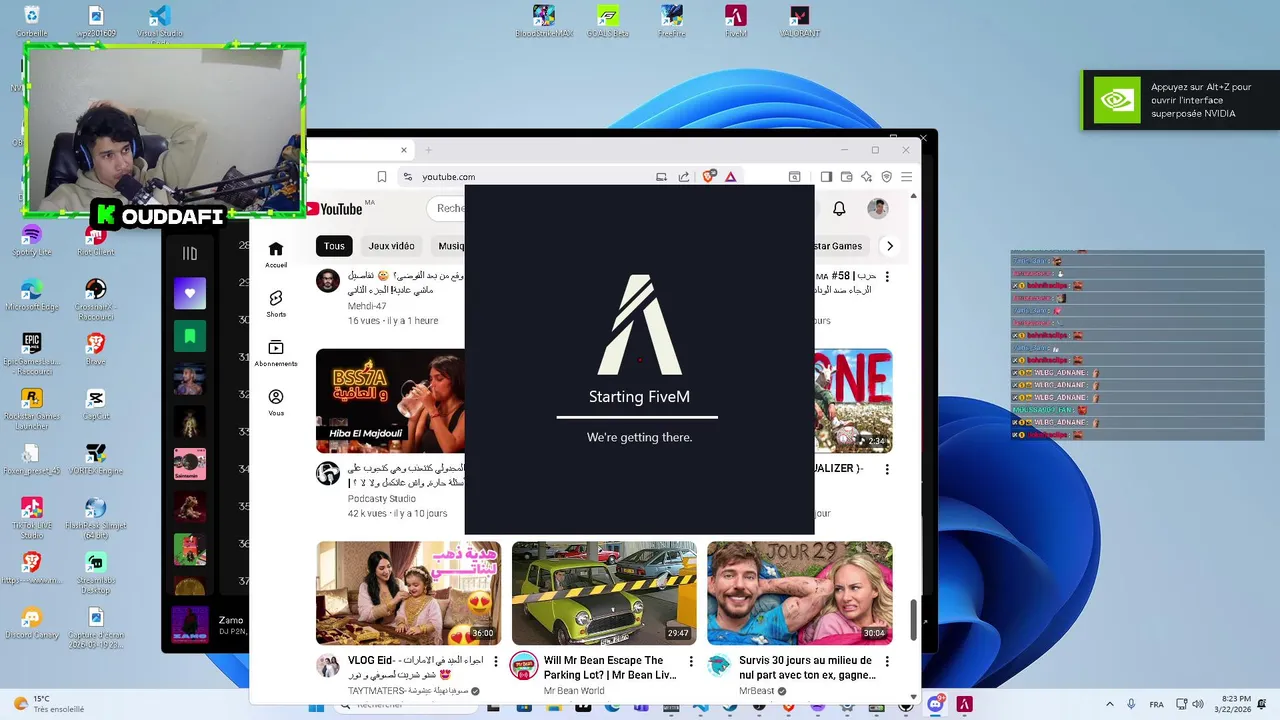The image size is (1280, 720).
Task: Open the Mr Bean World channel link
Action: click(x=574, y=691)
